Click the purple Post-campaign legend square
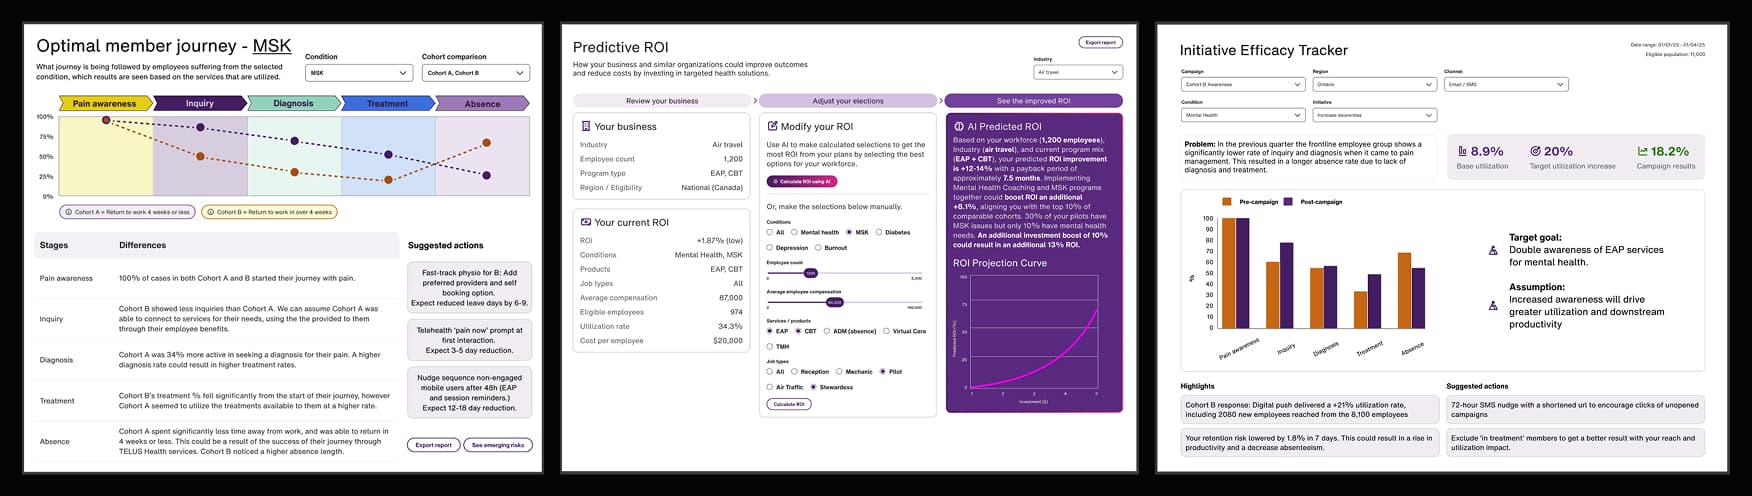This screenshot has height=496, width=1752. point(1288,202)
